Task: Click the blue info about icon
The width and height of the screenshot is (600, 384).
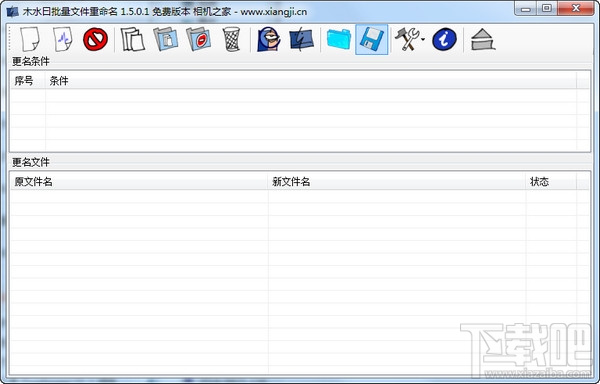Action: [x=444, y=39]
